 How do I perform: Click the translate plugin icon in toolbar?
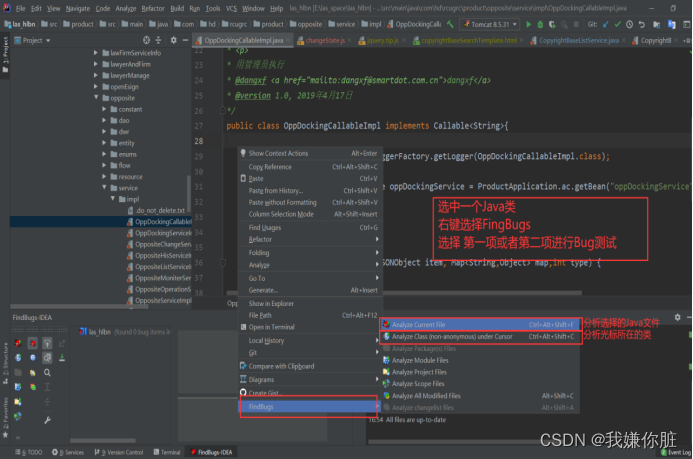(672, 24)
